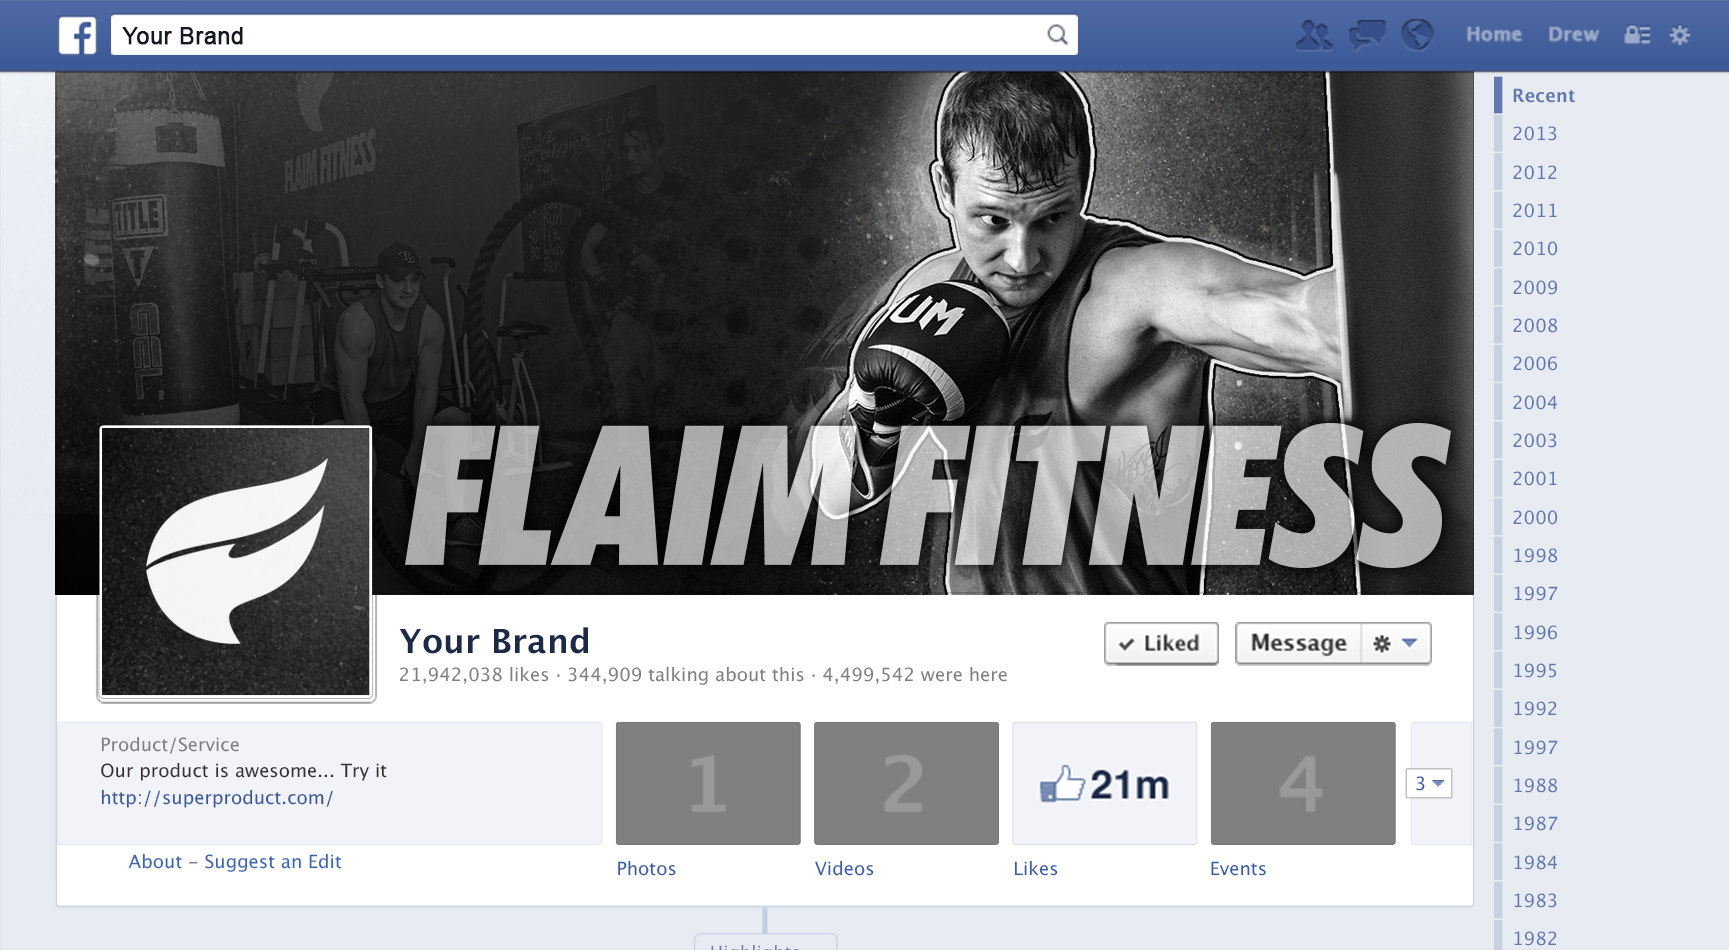1729x950 pixels.
Task: Open gear dropdown beside Message
Action: click(1396, 643)
